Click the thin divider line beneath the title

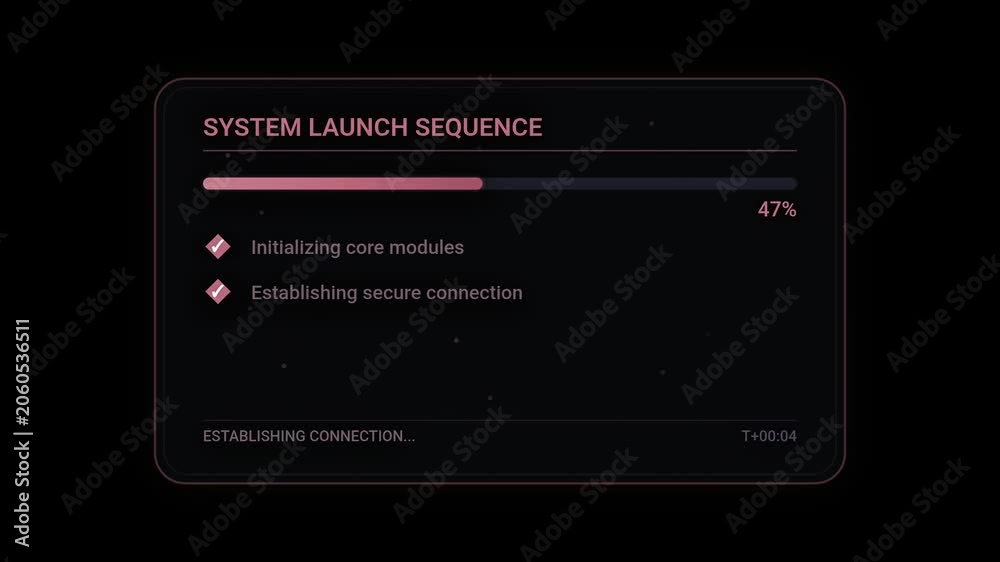(499, 151)
